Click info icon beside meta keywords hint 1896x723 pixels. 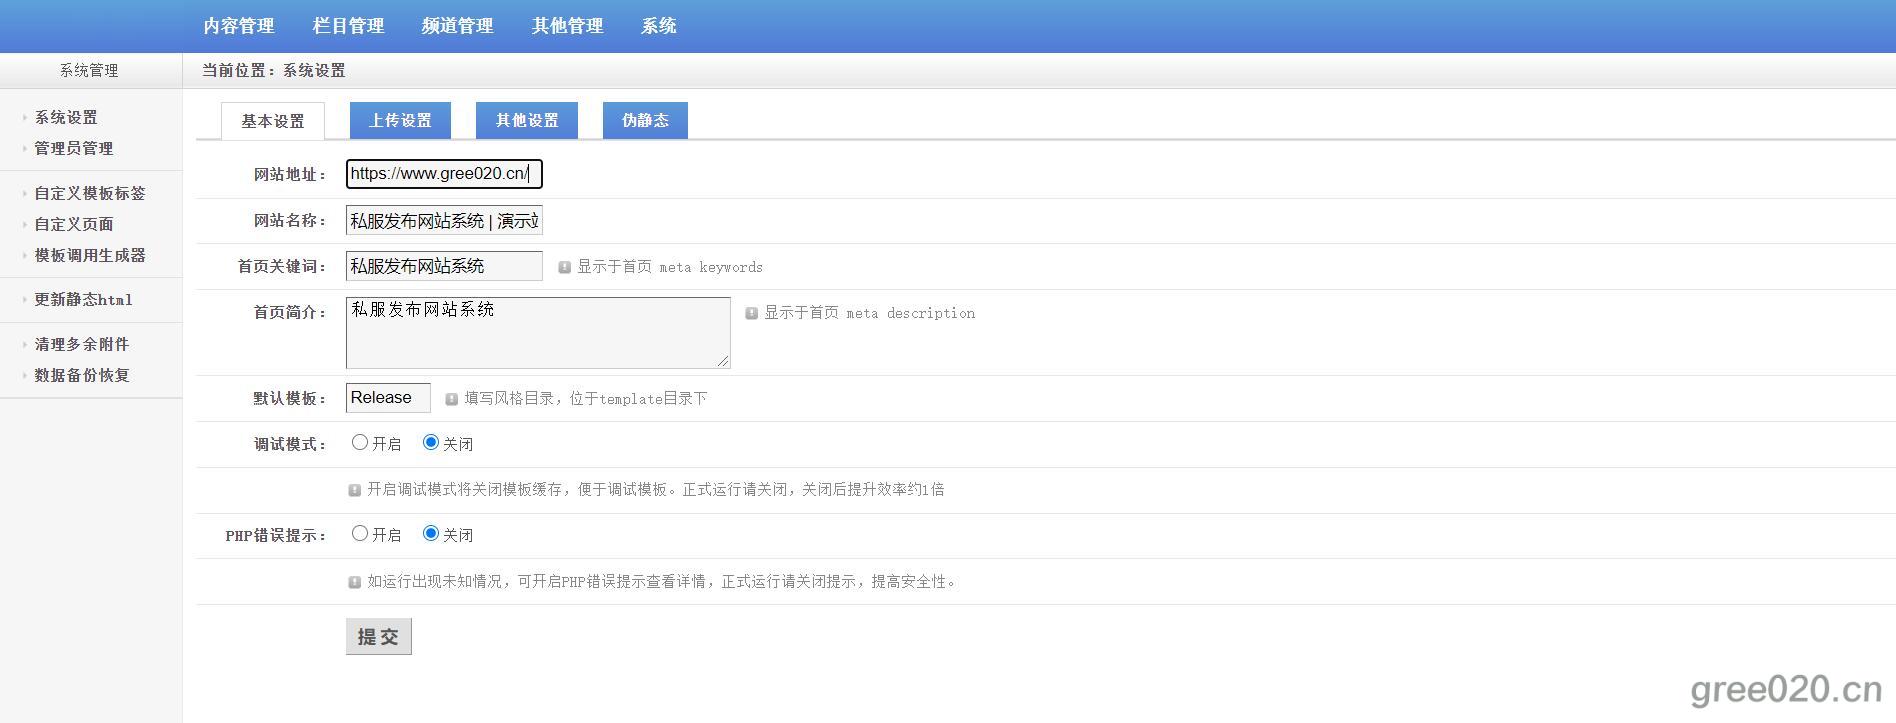pyautogui.click(x=564, y=267)
